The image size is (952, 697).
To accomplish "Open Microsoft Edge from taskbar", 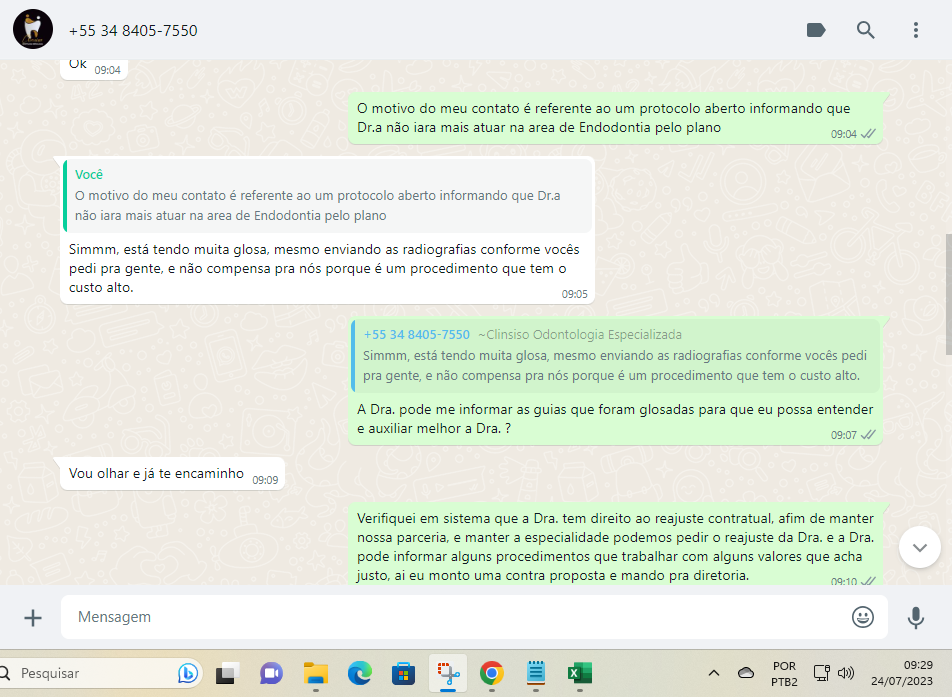I will [x=359, y=673].
